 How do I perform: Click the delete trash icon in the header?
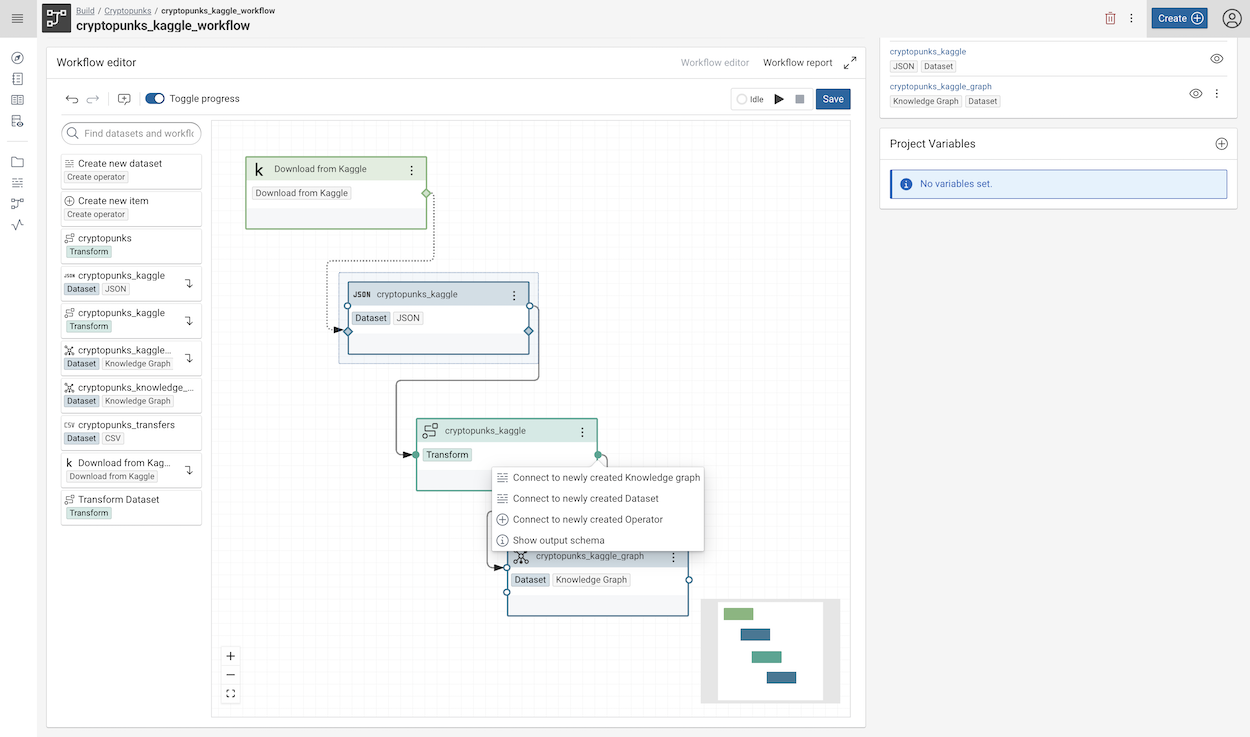coord(1110,17)
